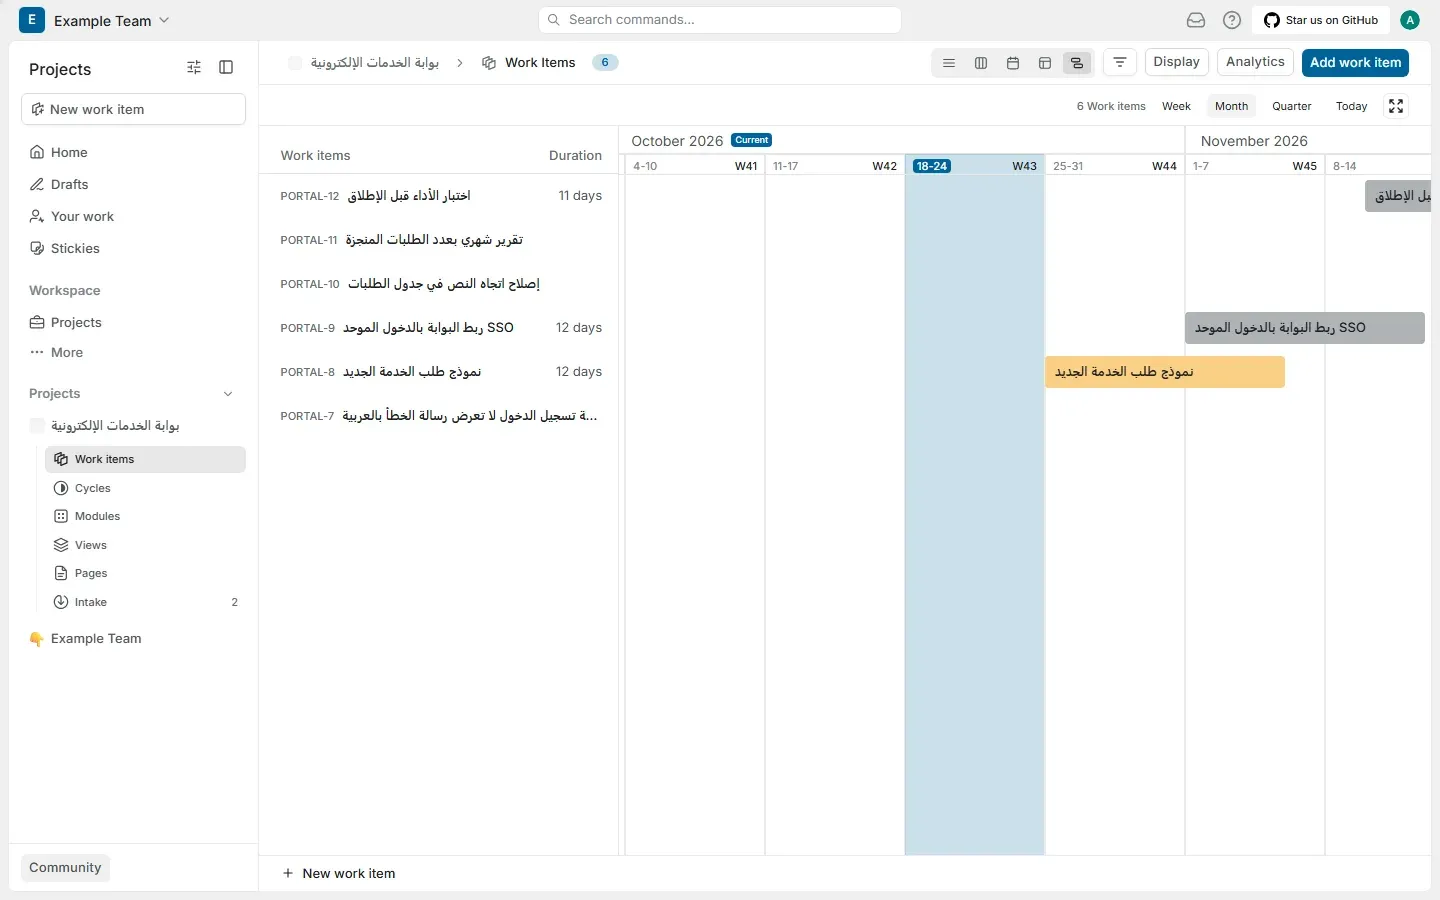Click the Community button

pos(65,868)
